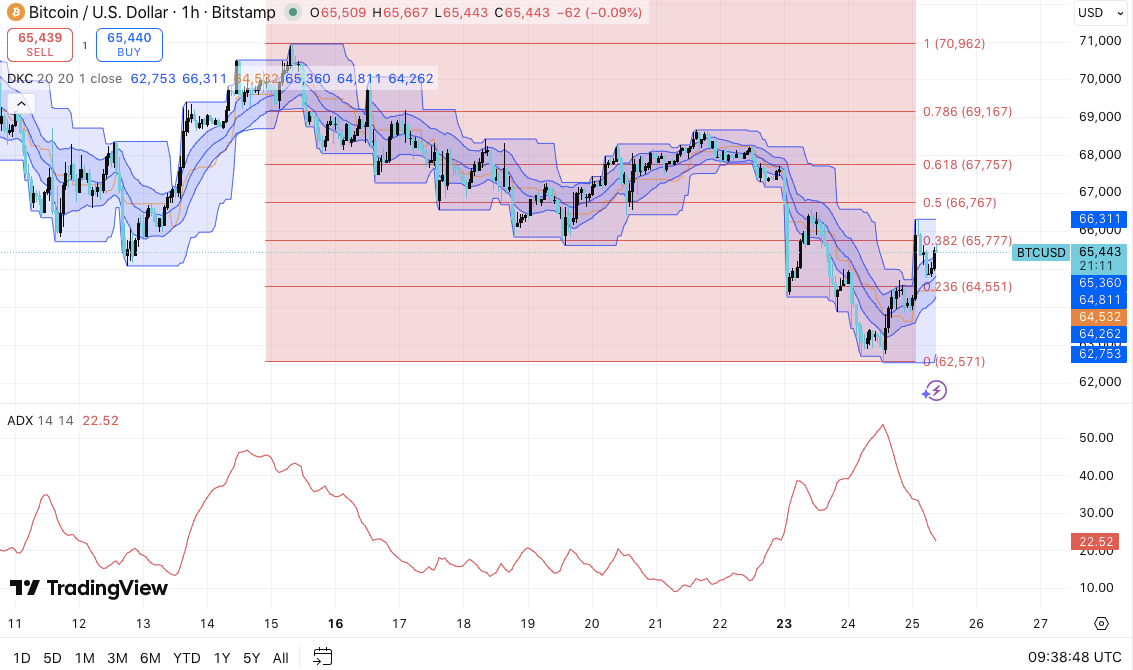The height and width of the screenshot is (670, 1133).
Task: Select the 5D time range
Action: [x=52, y=658]
